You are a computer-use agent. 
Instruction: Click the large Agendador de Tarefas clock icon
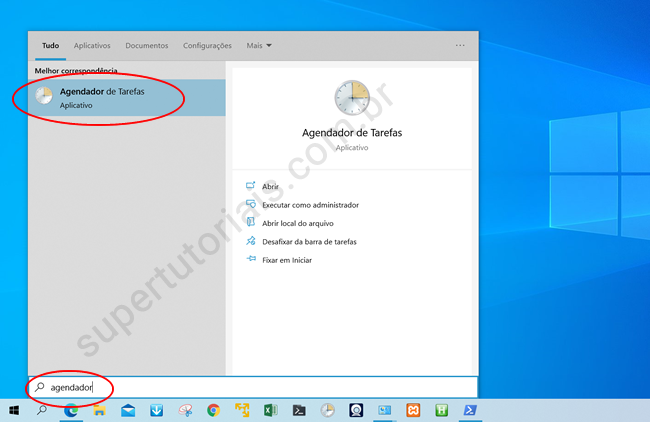(351, 98)
